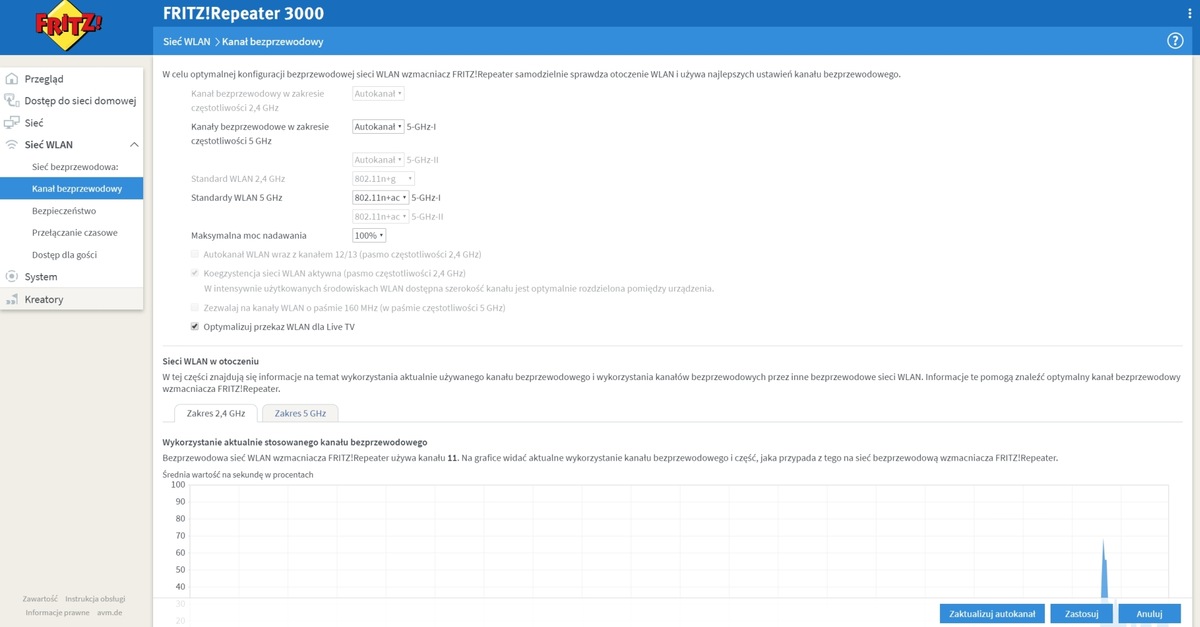Open Kreatory menu entry
1200x627 pixels.
pos(44,299)
